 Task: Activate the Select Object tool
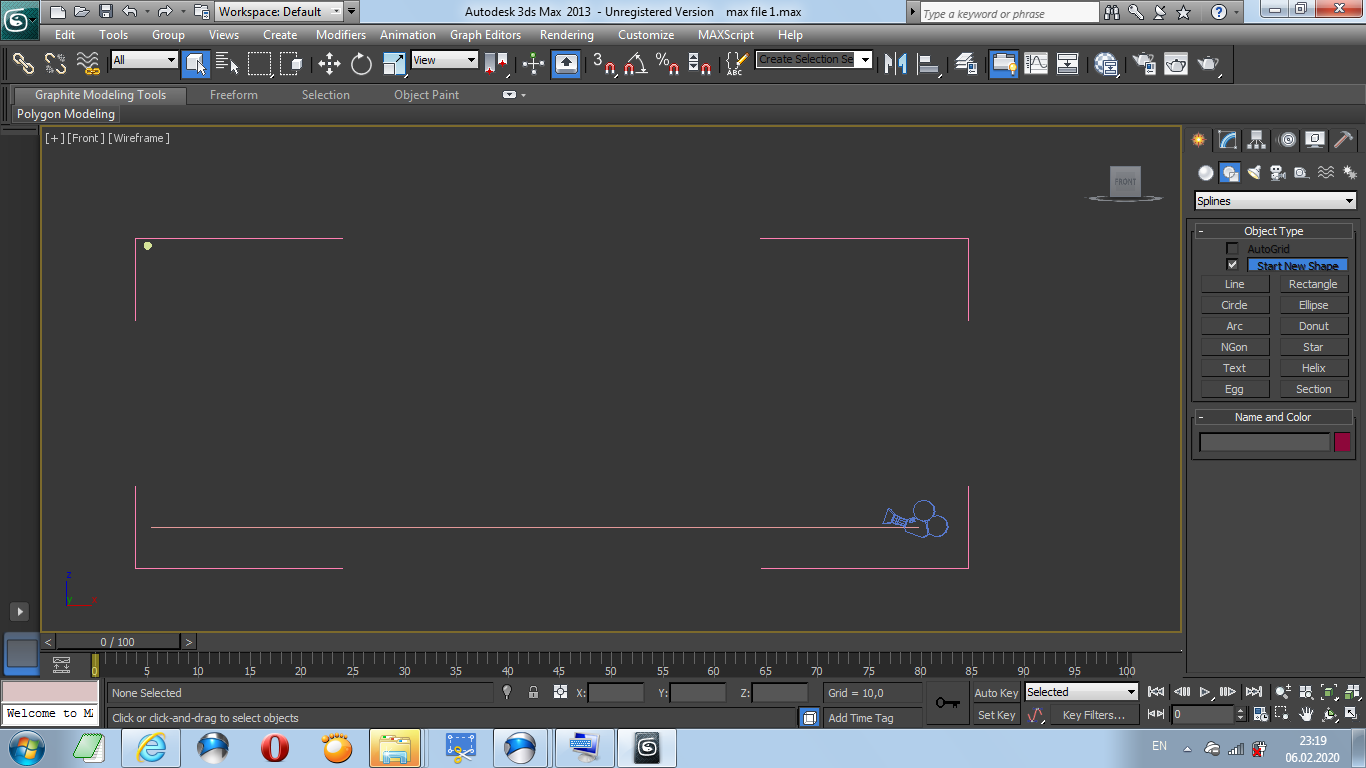point(196,64)
